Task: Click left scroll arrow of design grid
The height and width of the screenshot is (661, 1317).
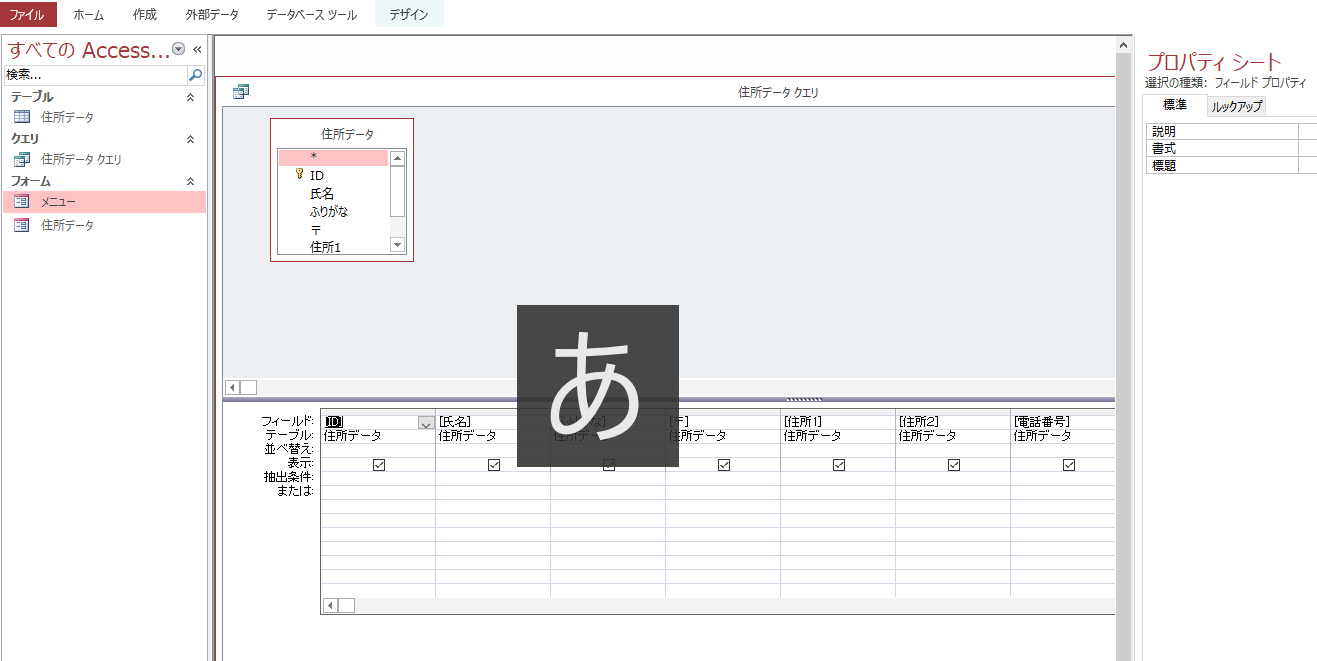Action: (x=330, y=605)
